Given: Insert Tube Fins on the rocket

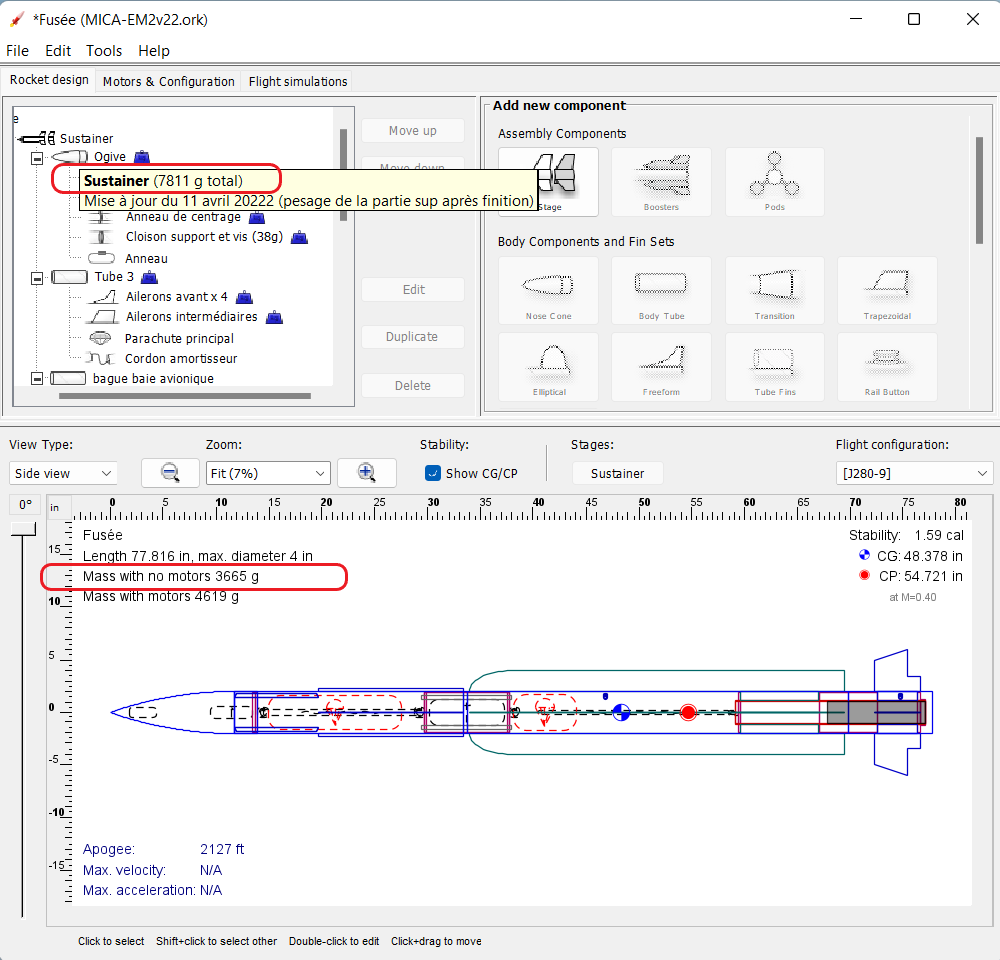Looking at the screenshot, I should point(774,367).
